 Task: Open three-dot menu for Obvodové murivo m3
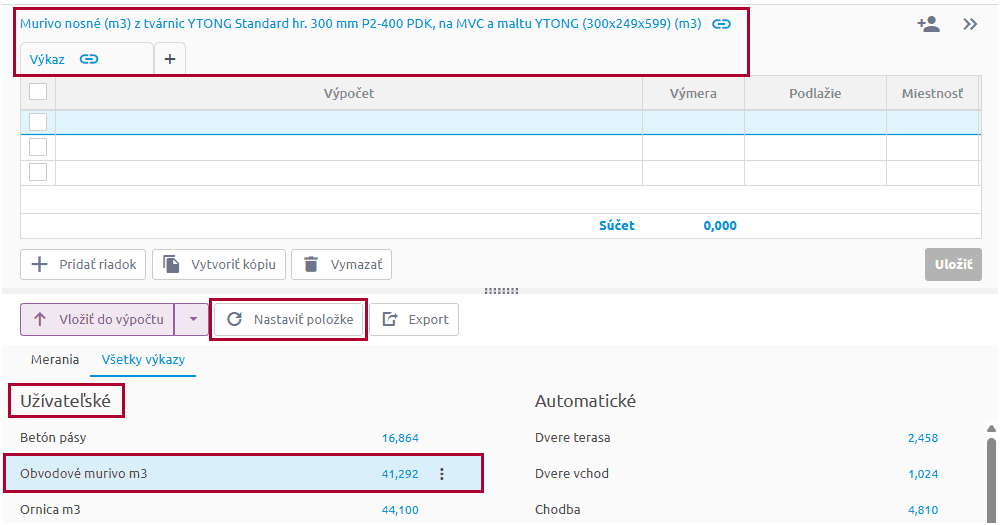point(442,474)
